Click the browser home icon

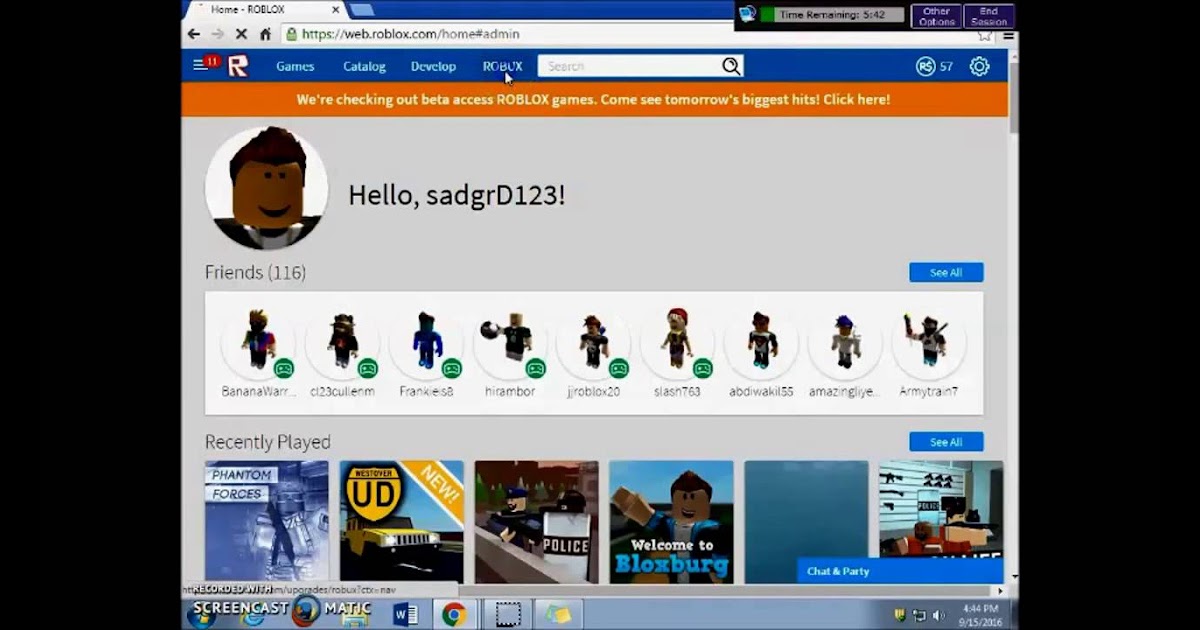265,34
